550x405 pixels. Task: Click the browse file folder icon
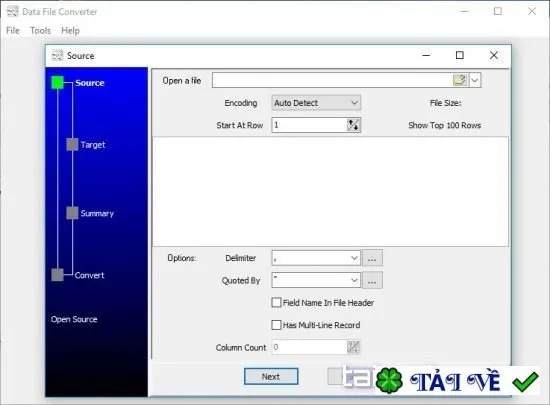coord(460,80)
